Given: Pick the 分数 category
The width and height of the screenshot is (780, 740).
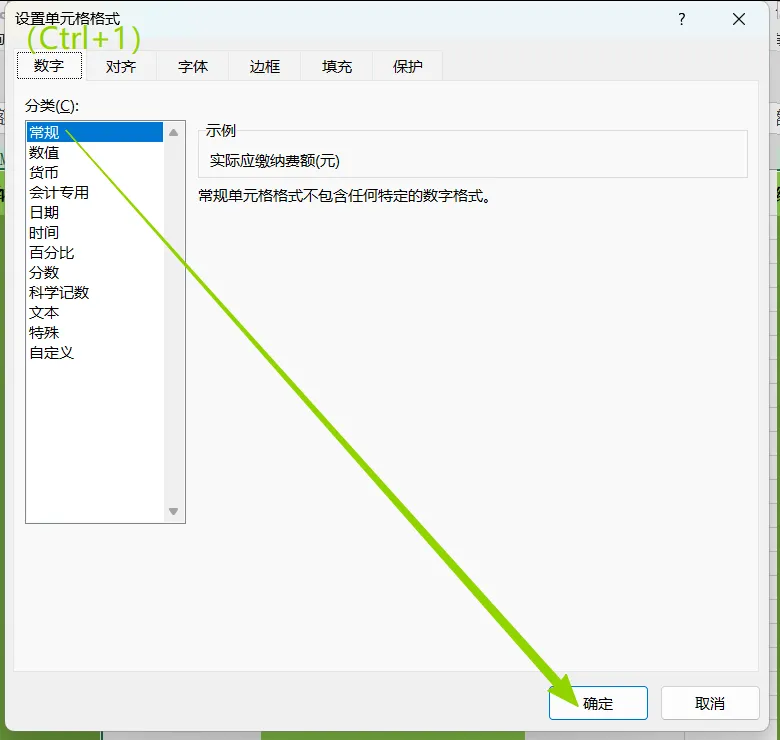Looking at the screenshot, I should tap(95, 272).
